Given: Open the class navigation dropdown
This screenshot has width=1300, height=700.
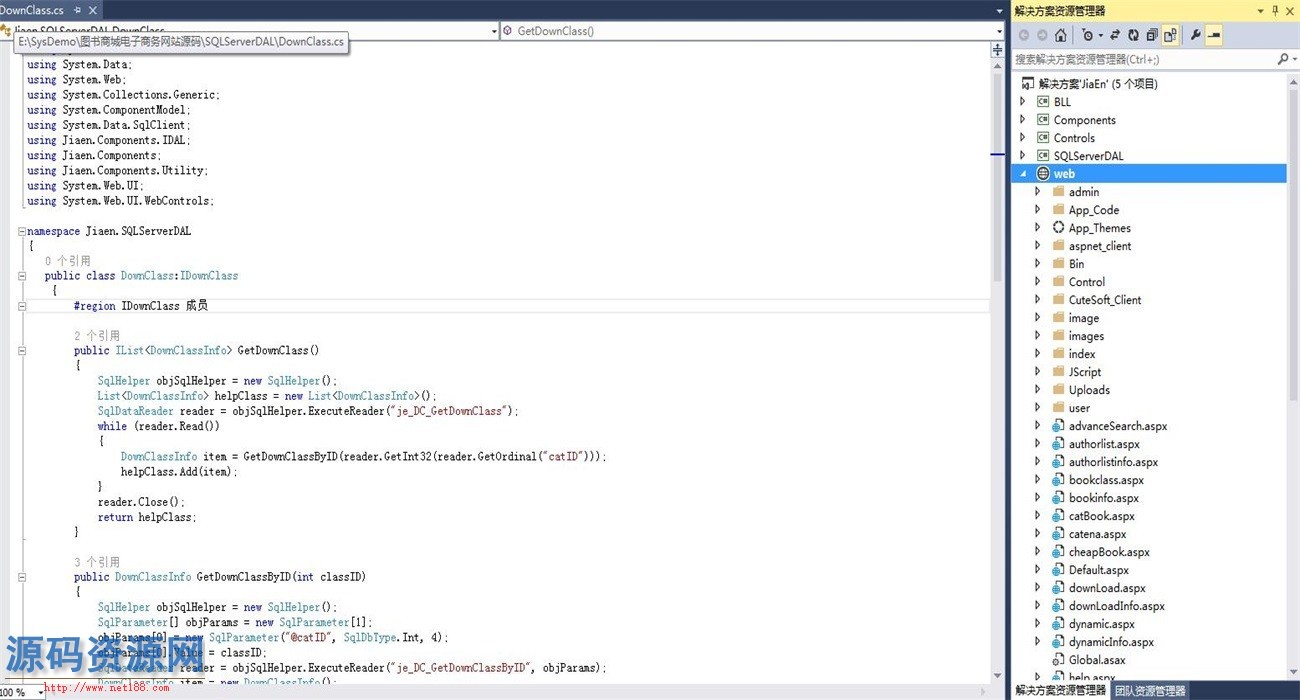Looking at the screenshot, I should [x=494, y=31].
